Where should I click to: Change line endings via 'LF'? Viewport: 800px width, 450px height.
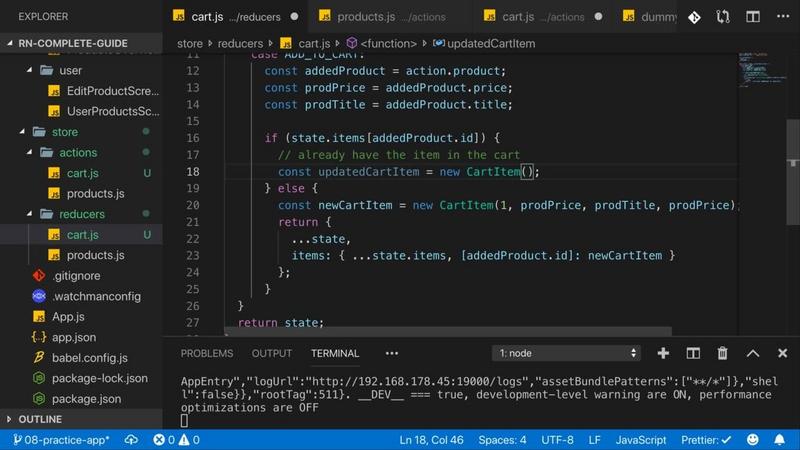[594, 440]
